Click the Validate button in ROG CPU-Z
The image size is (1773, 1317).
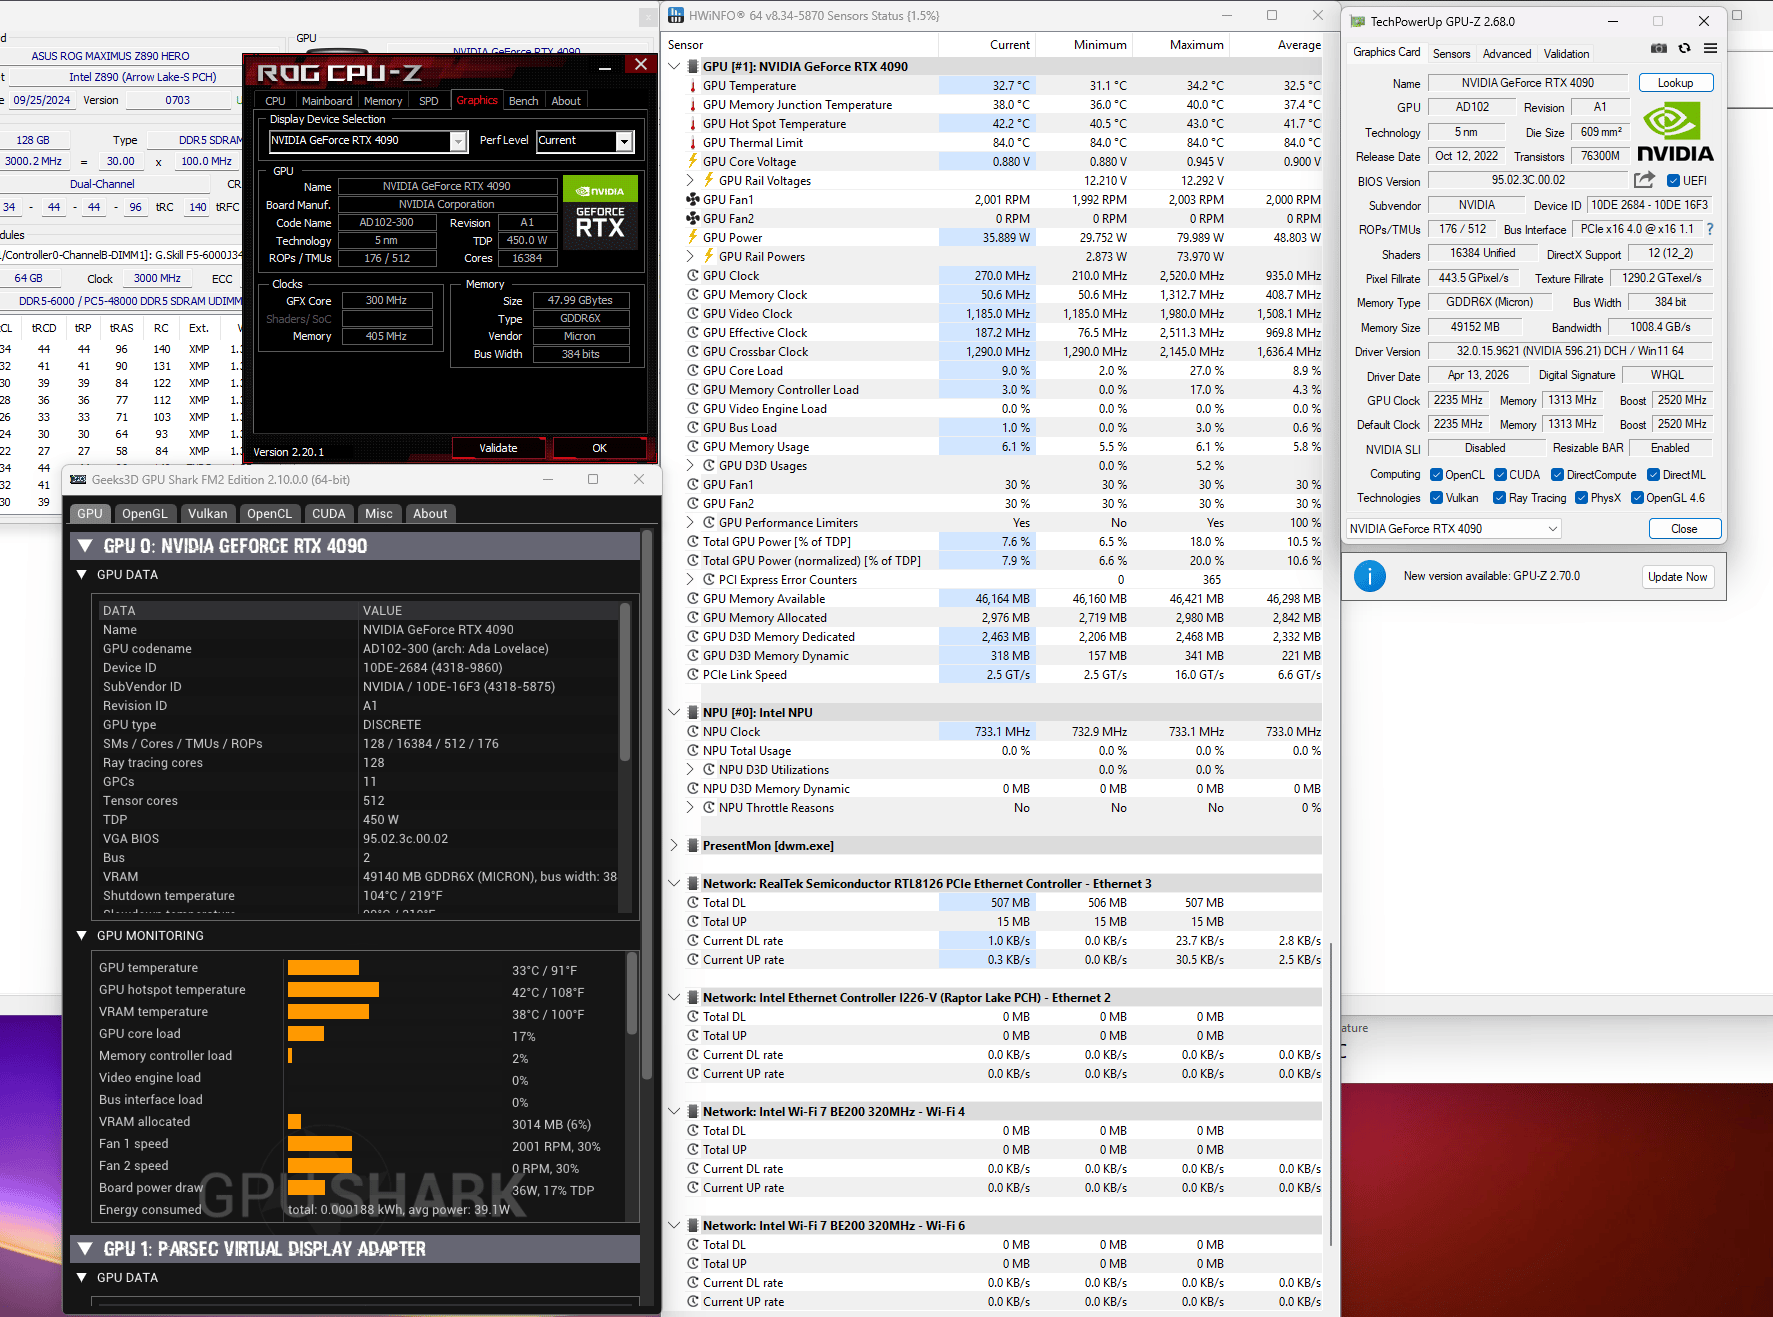[498, 448]
